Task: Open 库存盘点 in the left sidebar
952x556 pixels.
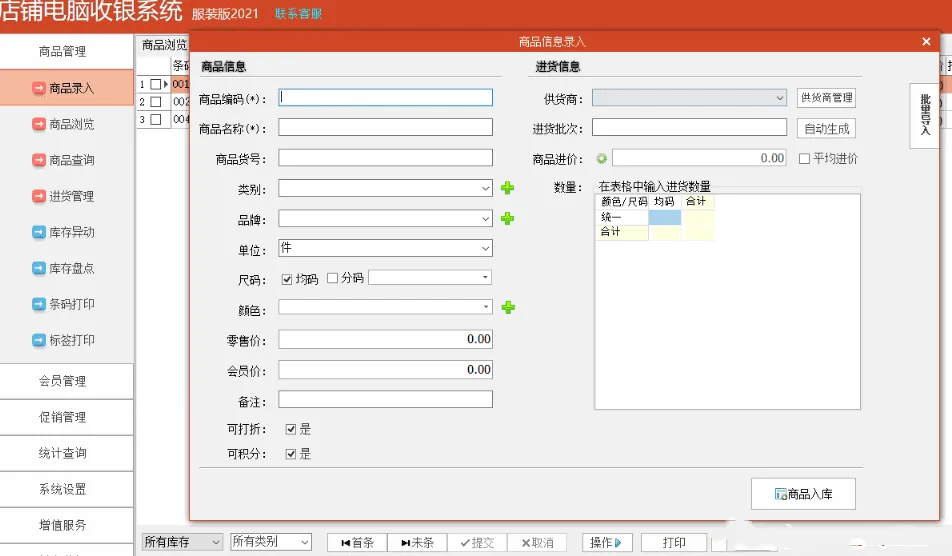Action: pos(67,268)
